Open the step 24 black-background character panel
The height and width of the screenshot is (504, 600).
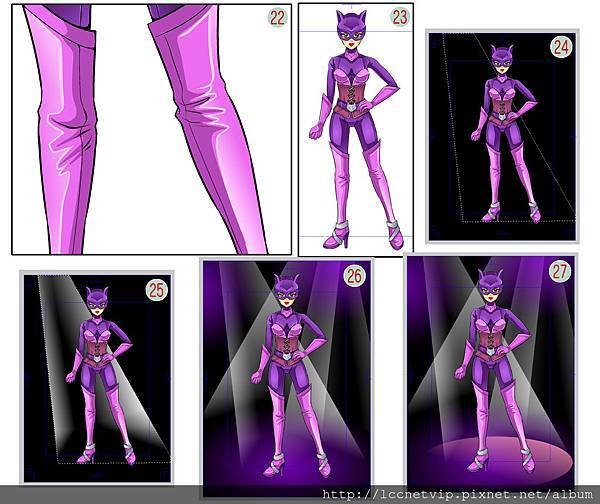click(x=502, y=136)
